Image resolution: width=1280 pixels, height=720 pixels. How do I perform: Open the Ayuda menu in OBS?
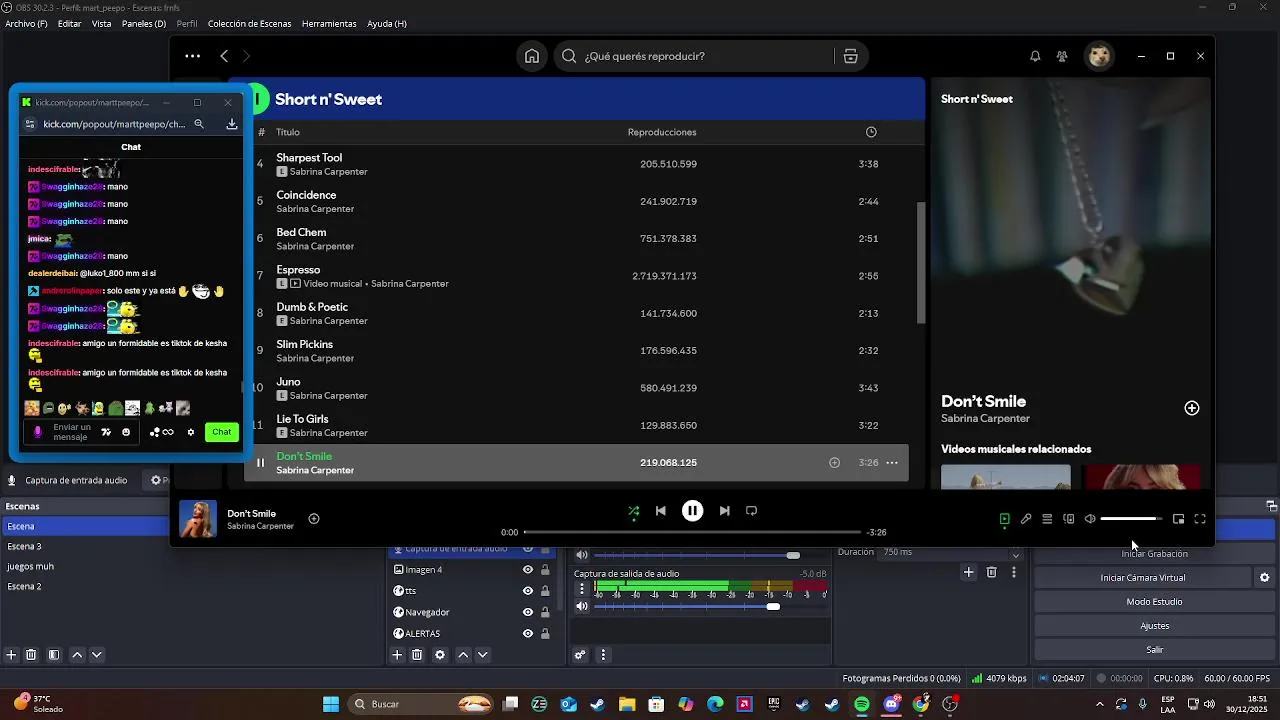click(x=387, y=23)
